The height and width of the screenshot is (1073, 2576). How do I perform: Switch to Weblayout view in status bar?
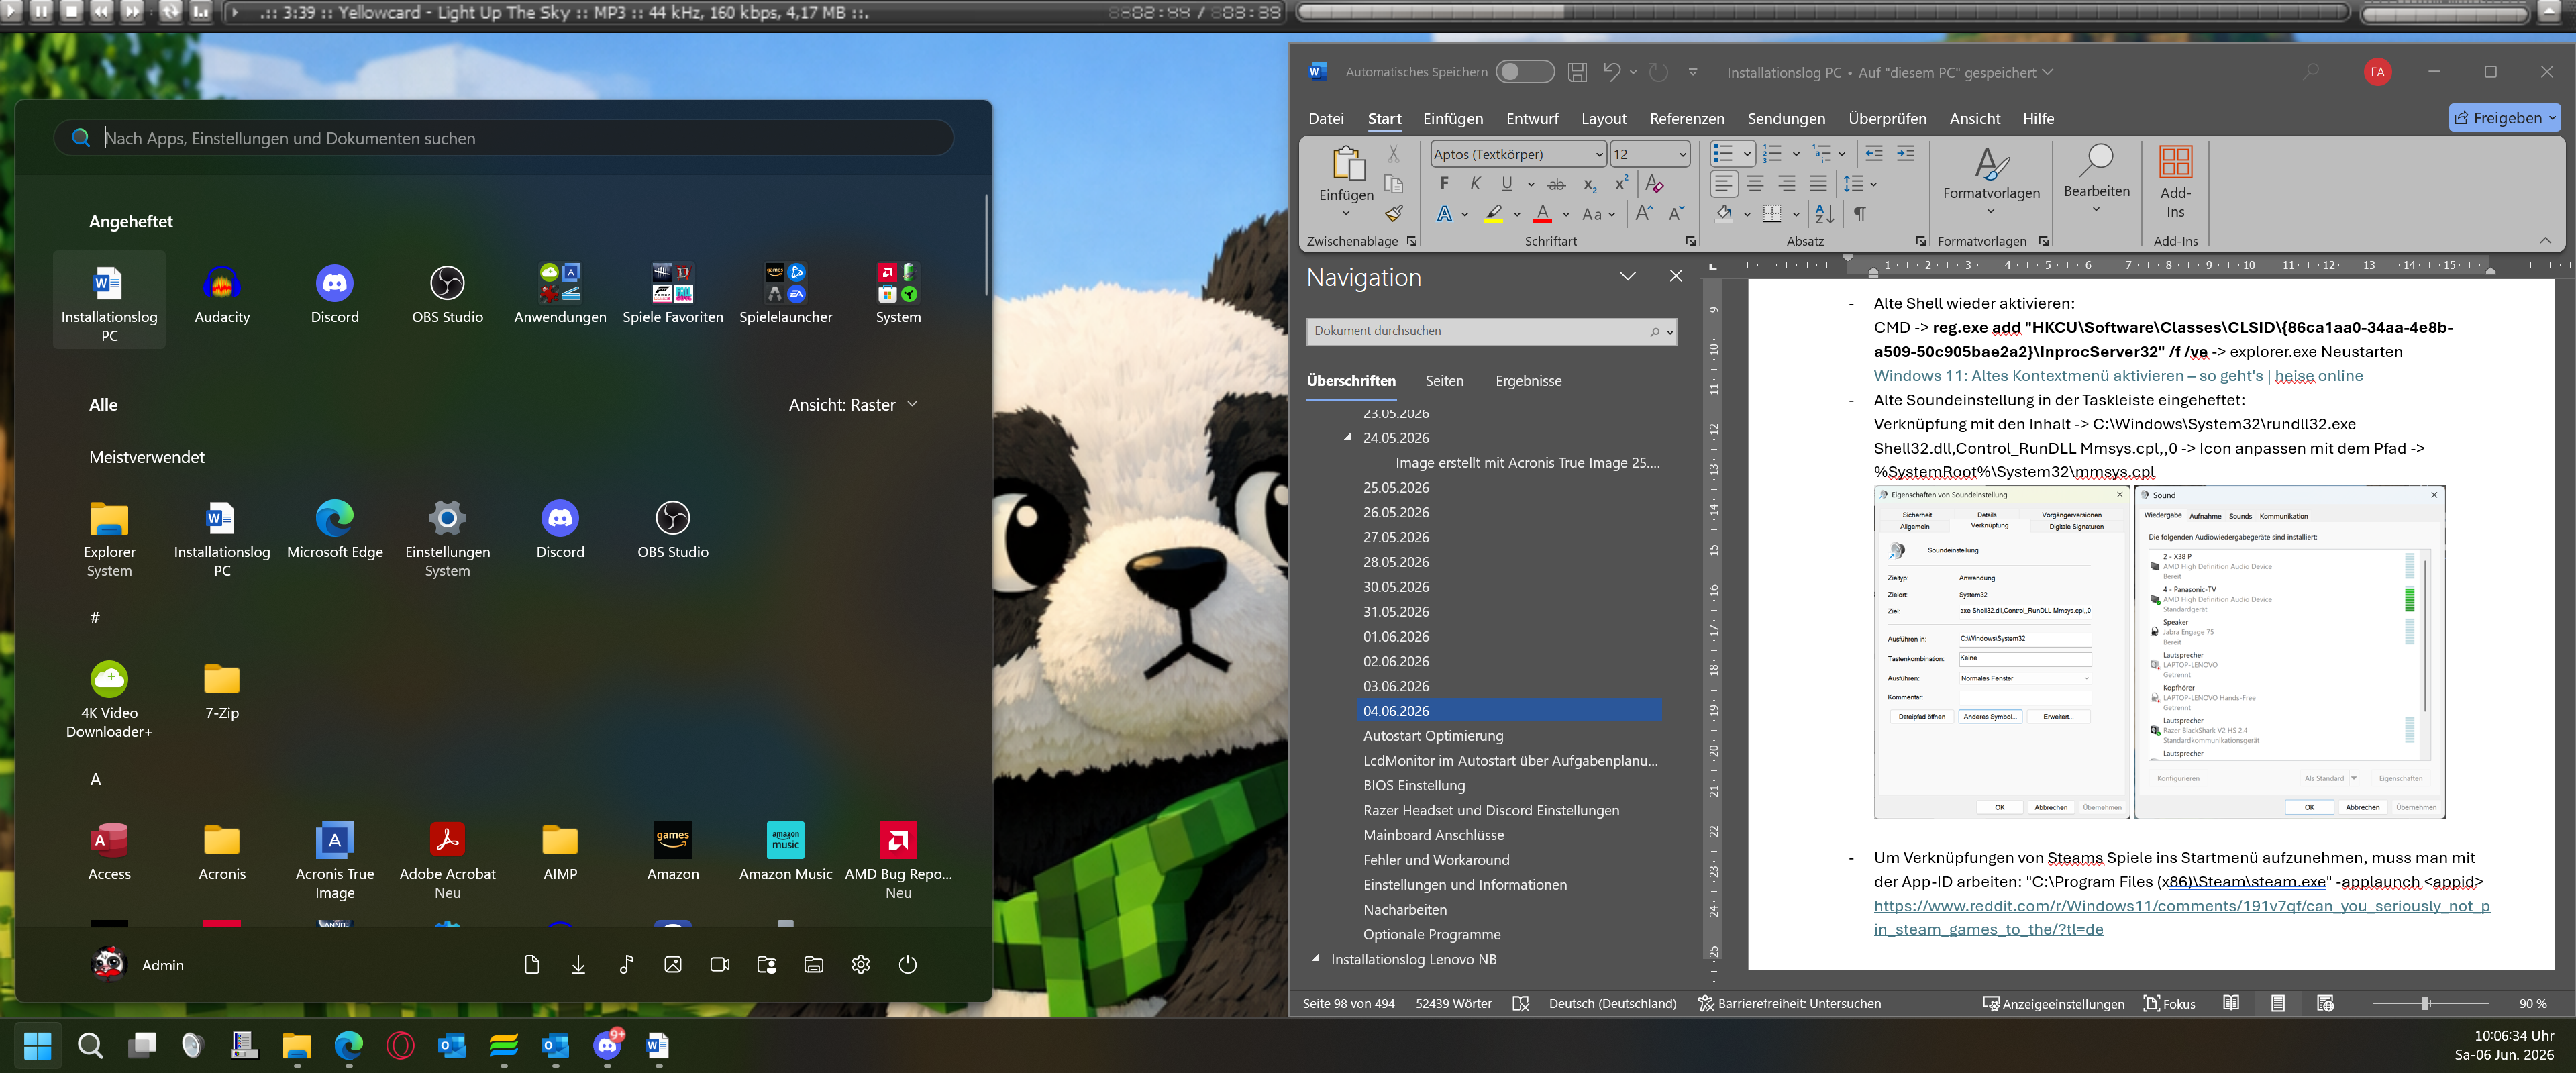click(x=2325, y=1003)
